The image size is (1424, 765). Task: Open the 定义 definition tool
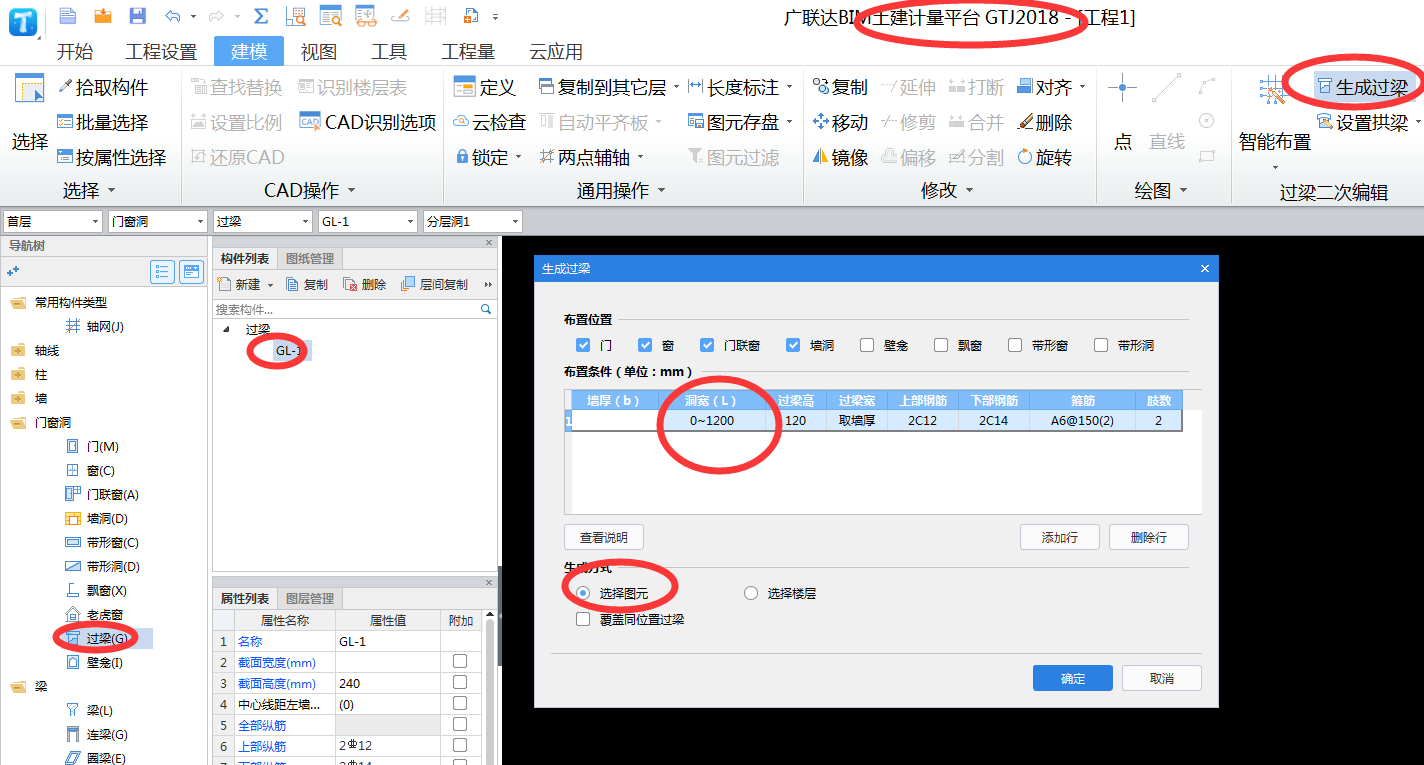[485, 87]
